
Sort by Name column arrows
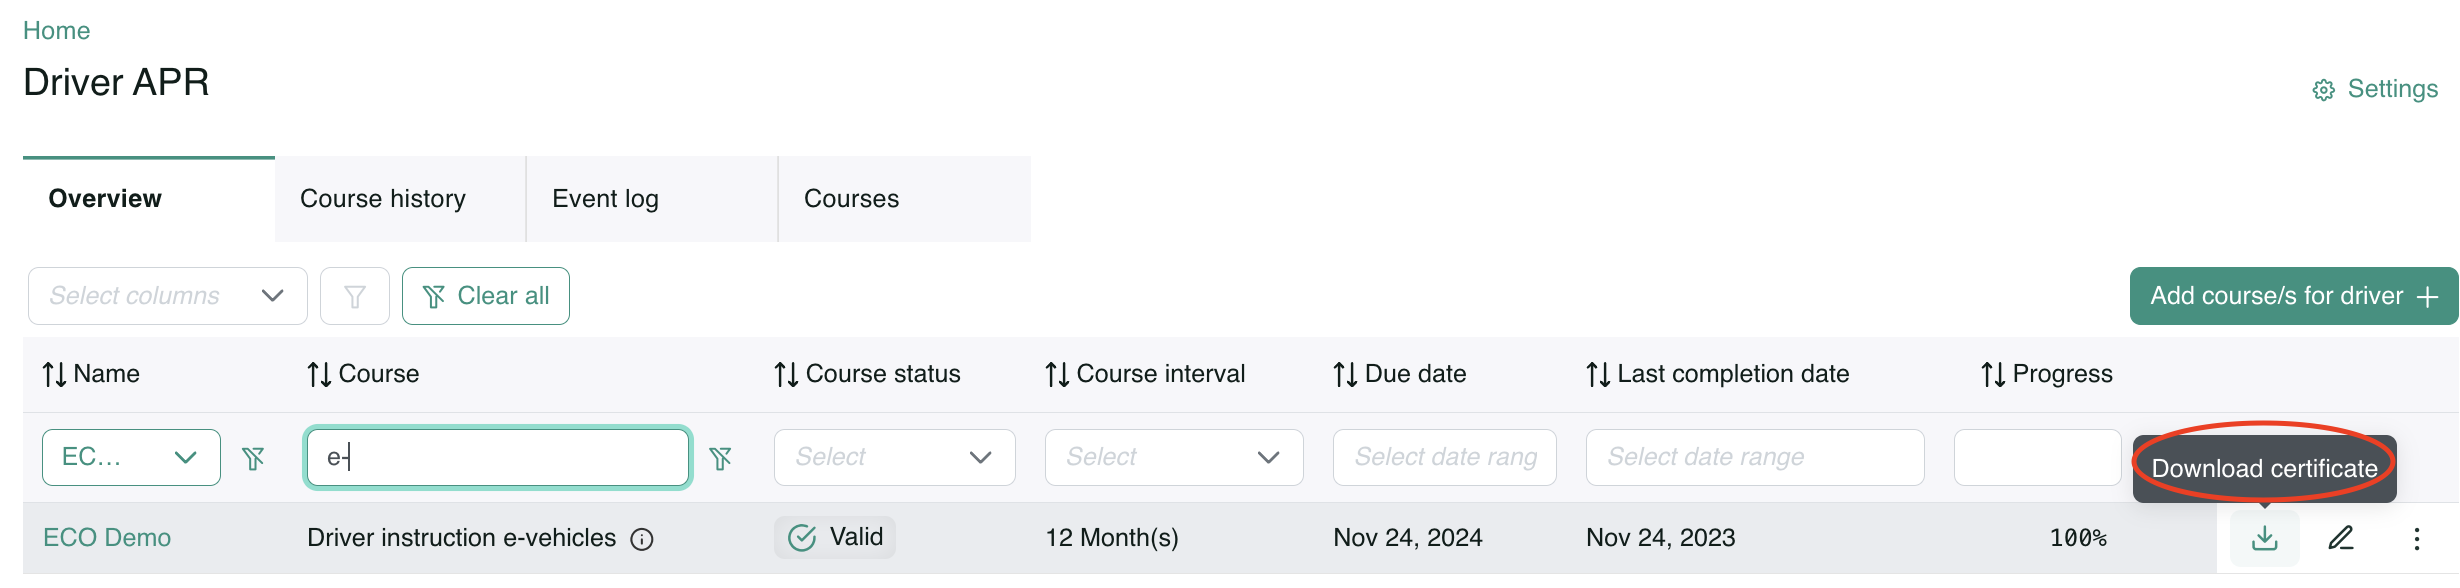[x=54, y=375]
